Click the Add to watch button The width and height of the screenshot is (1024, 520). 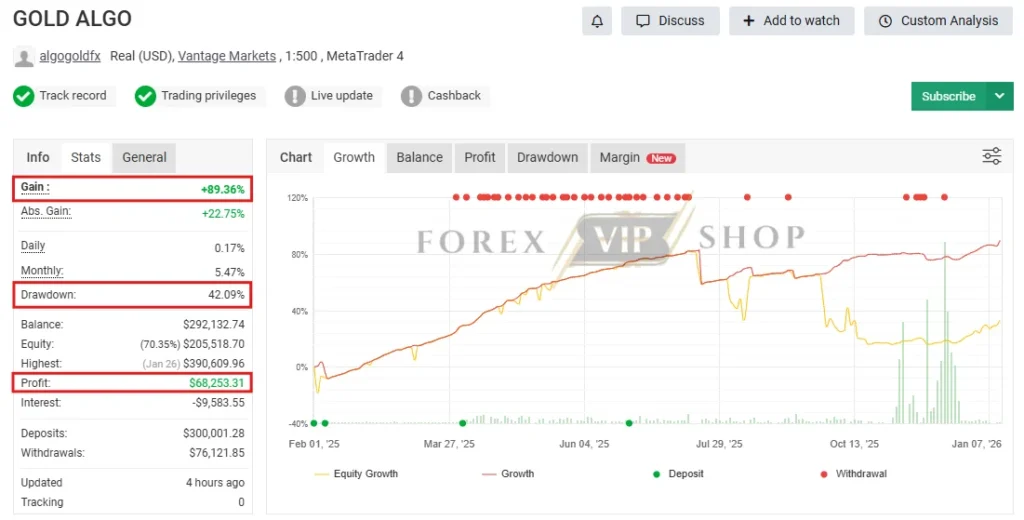pyautogui.click(x=792, y=21)
